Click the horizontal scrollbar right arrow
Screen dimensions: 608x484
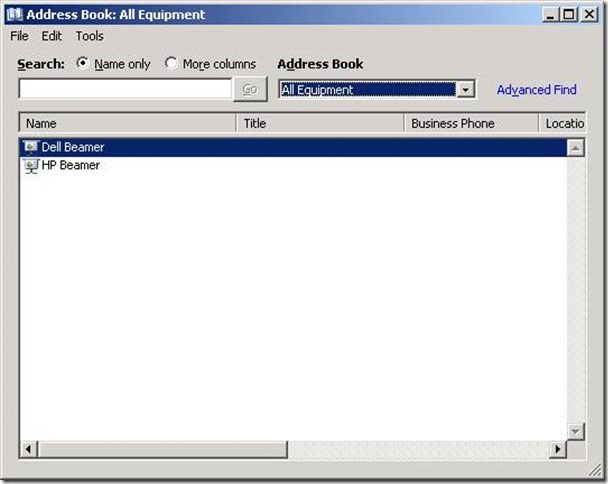point(558,450)
